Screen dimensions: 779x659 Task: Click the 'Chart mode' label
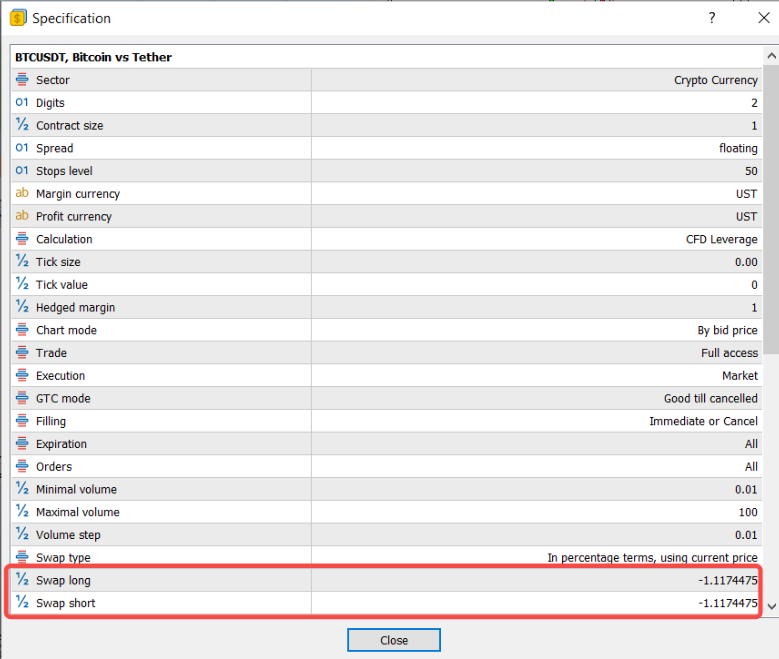[66, 330]
